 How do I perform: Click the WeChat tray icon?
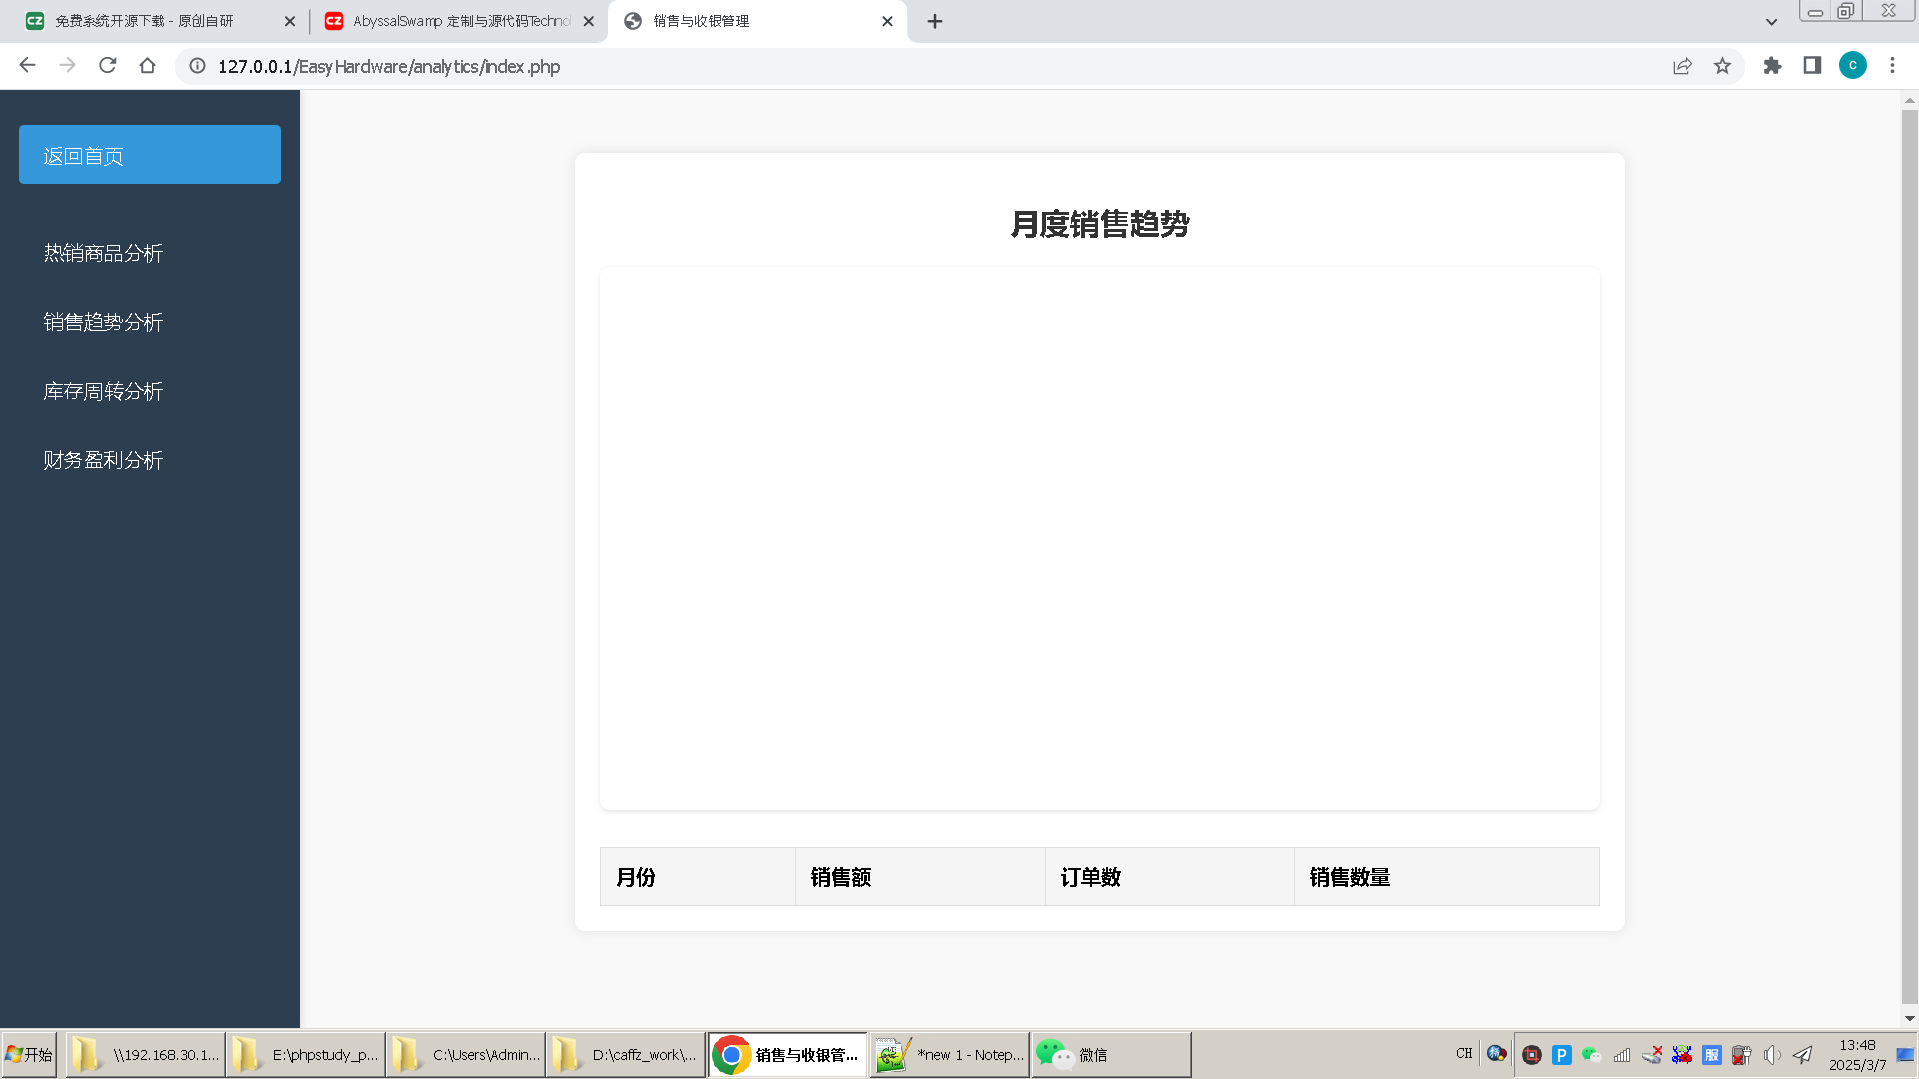1591,1054
